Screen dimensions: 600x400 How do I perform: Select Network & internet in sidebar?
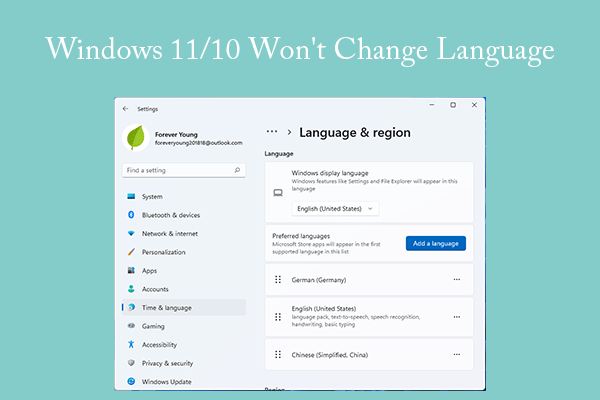coord(184,233)
